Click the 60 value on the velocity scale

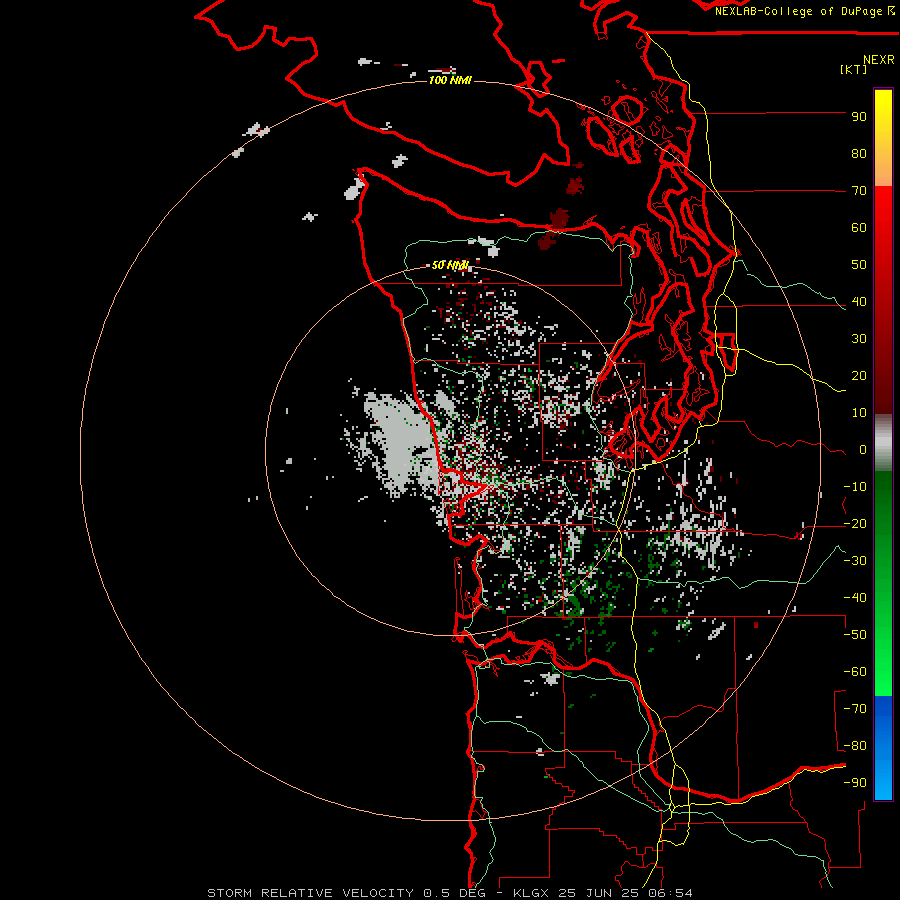[x=859, y=227]
